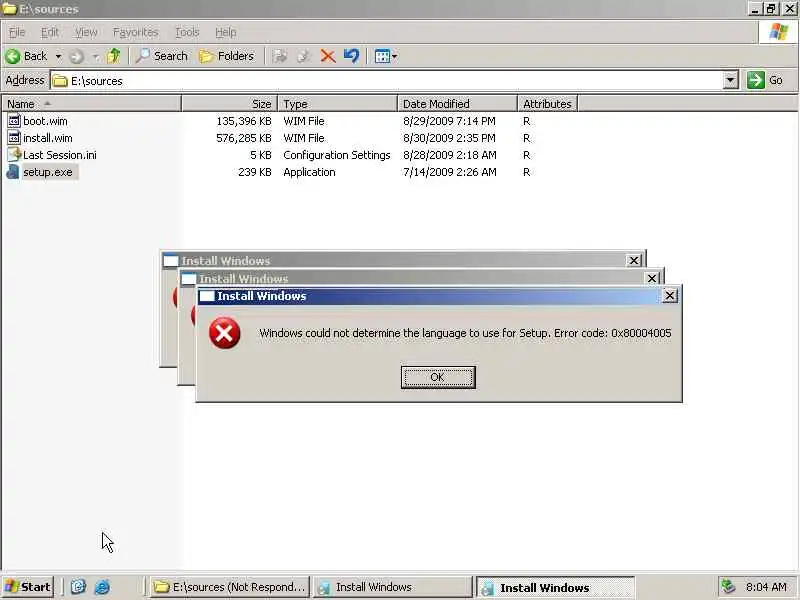Screen dimensions: 800x600
Task: Click the Go button
Action: tap(766, 80)
